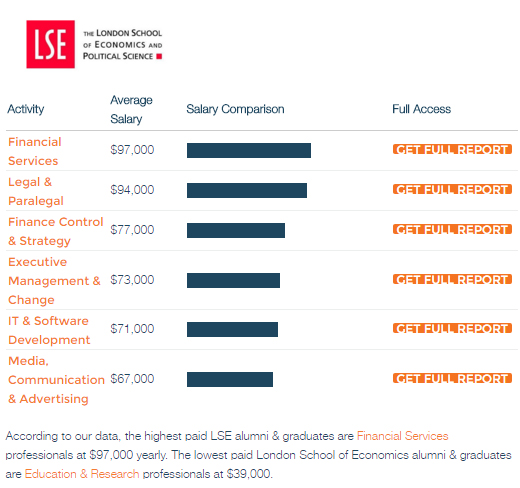Viewport: 520px width, 488px height.
Task: Click the London School of Economics wordmark
Action: pos(122,44)
